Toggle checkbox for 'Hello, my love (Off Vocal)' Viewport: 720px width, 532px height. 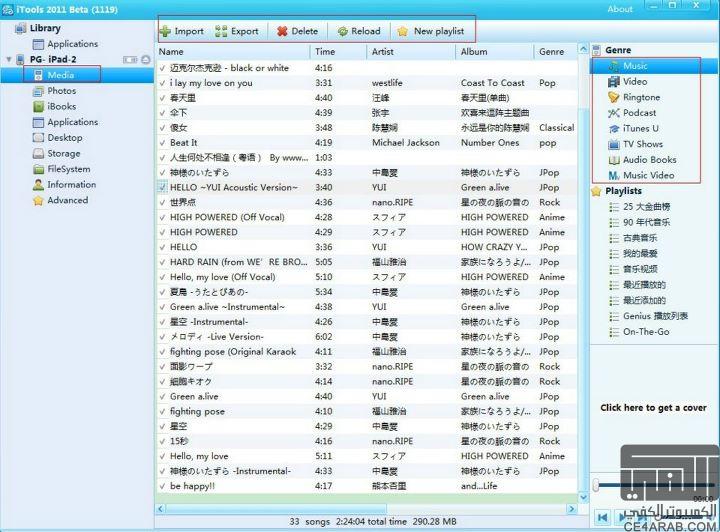pyautogui.click(x=162, y=277)
